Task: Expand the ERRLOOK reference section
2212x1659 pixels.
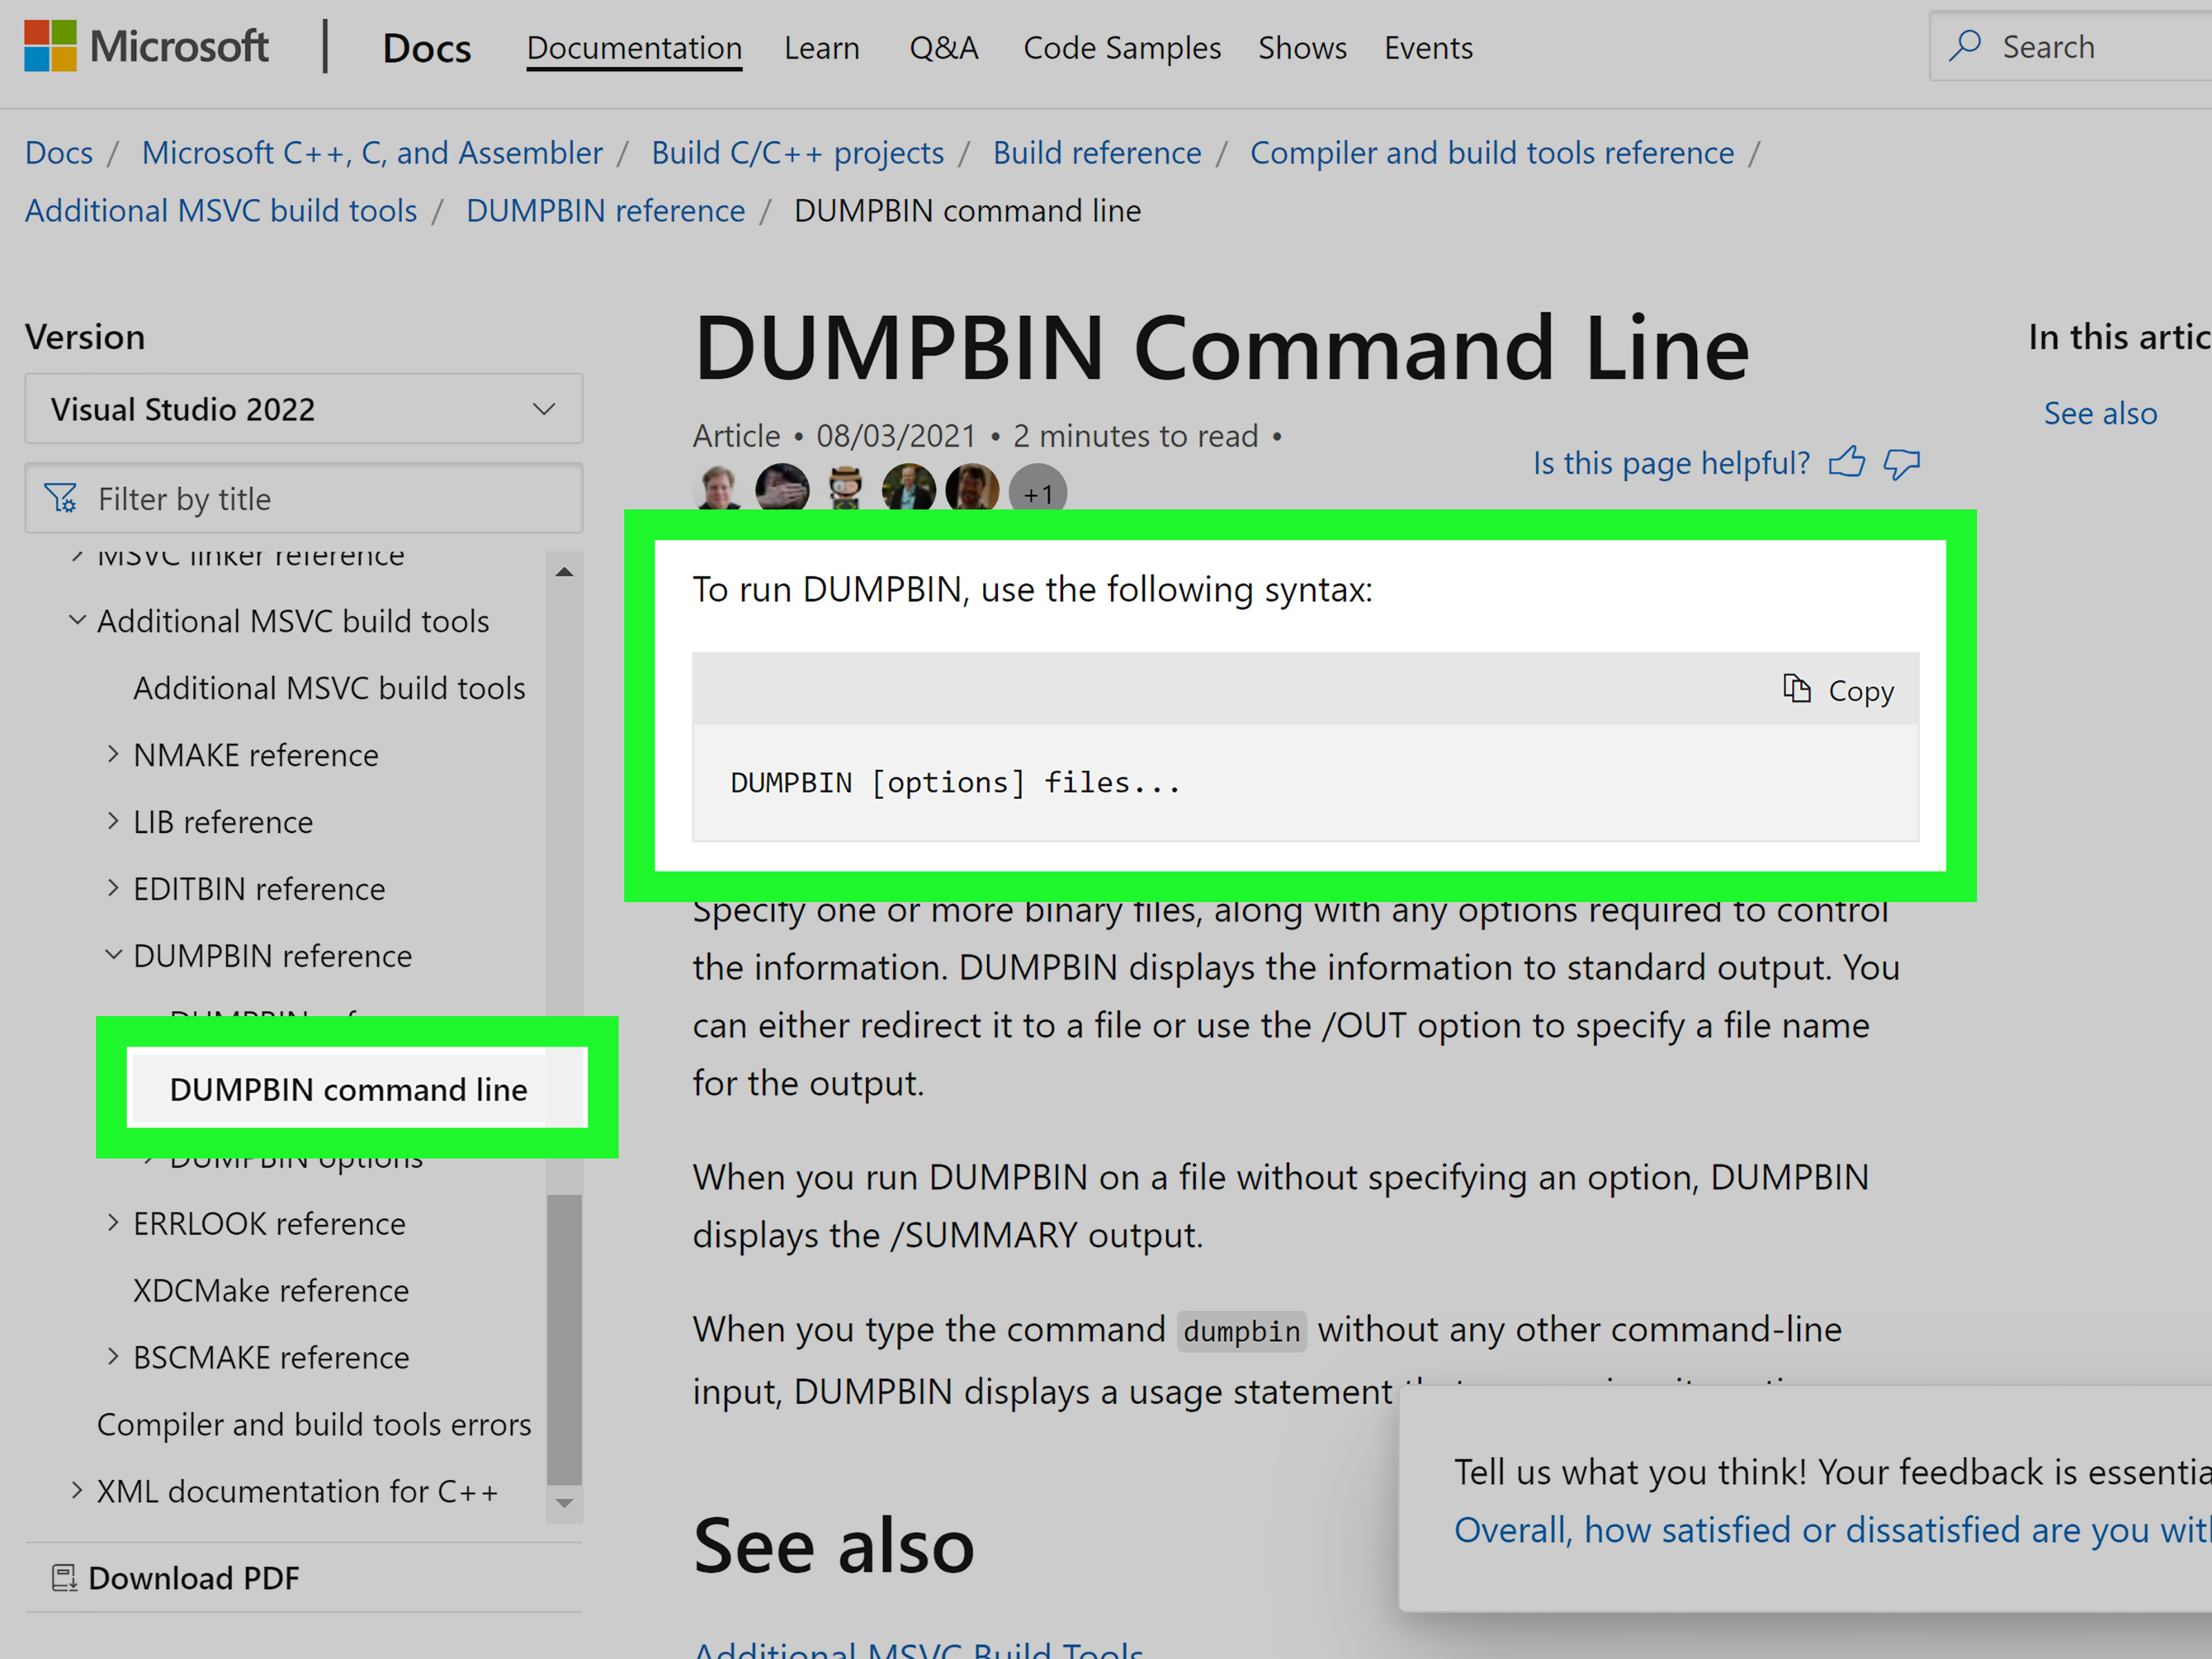Action: click(x=113, y=1222)
